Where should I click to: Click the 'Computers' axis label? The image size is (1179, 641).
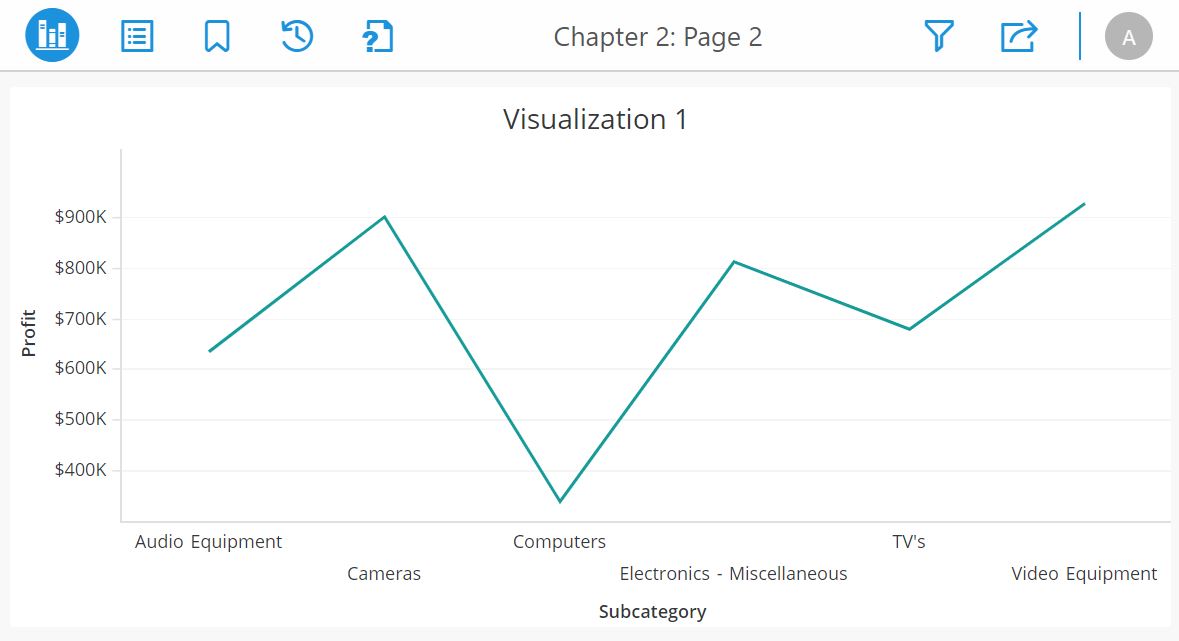[559, 541]
